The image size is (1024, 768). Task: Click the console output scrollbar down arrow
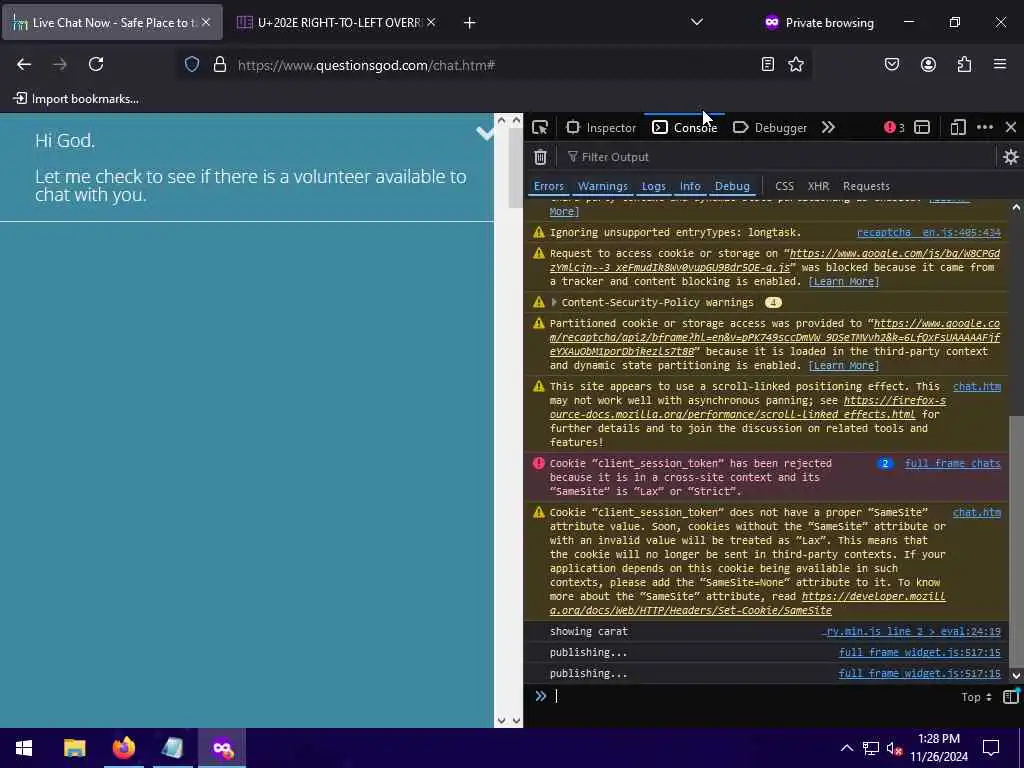tap(1016, 676)
